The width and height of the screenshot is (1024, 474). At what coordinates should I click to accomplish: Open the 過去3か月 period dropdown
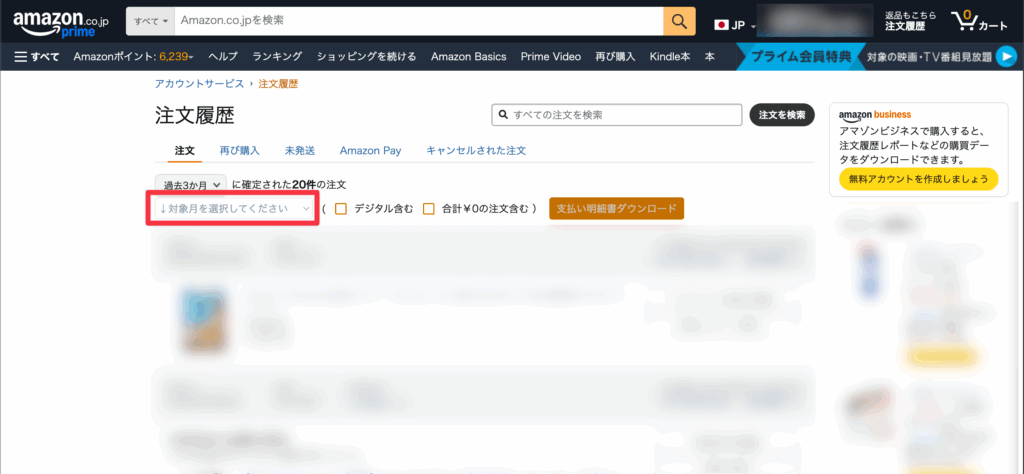191,185
